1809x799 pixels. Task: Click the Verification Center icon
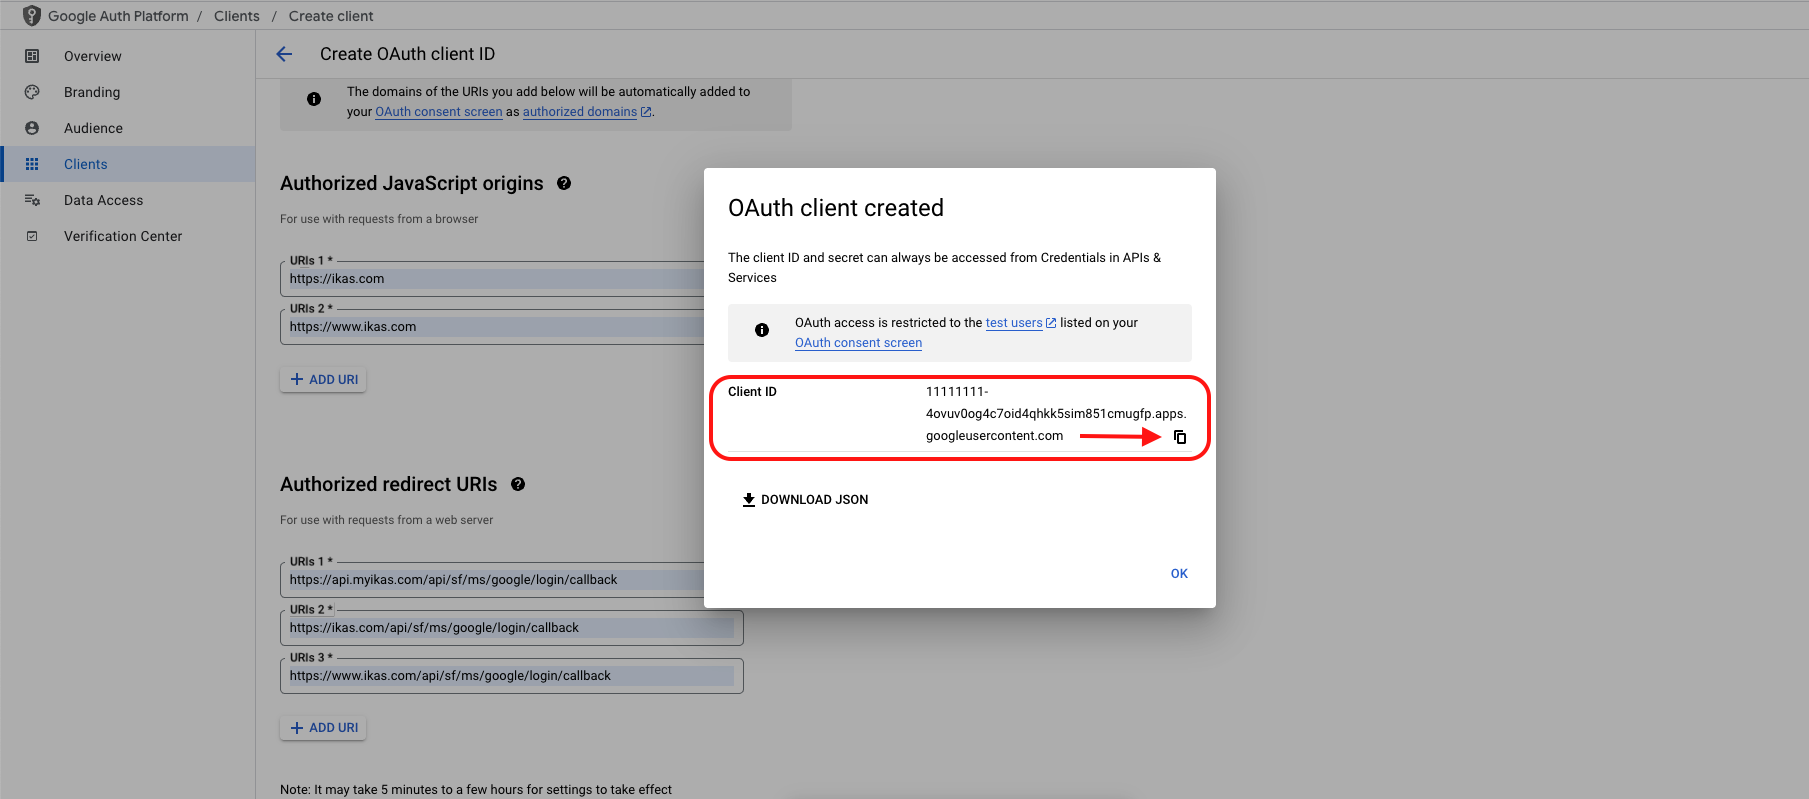[x=32, y=236]
